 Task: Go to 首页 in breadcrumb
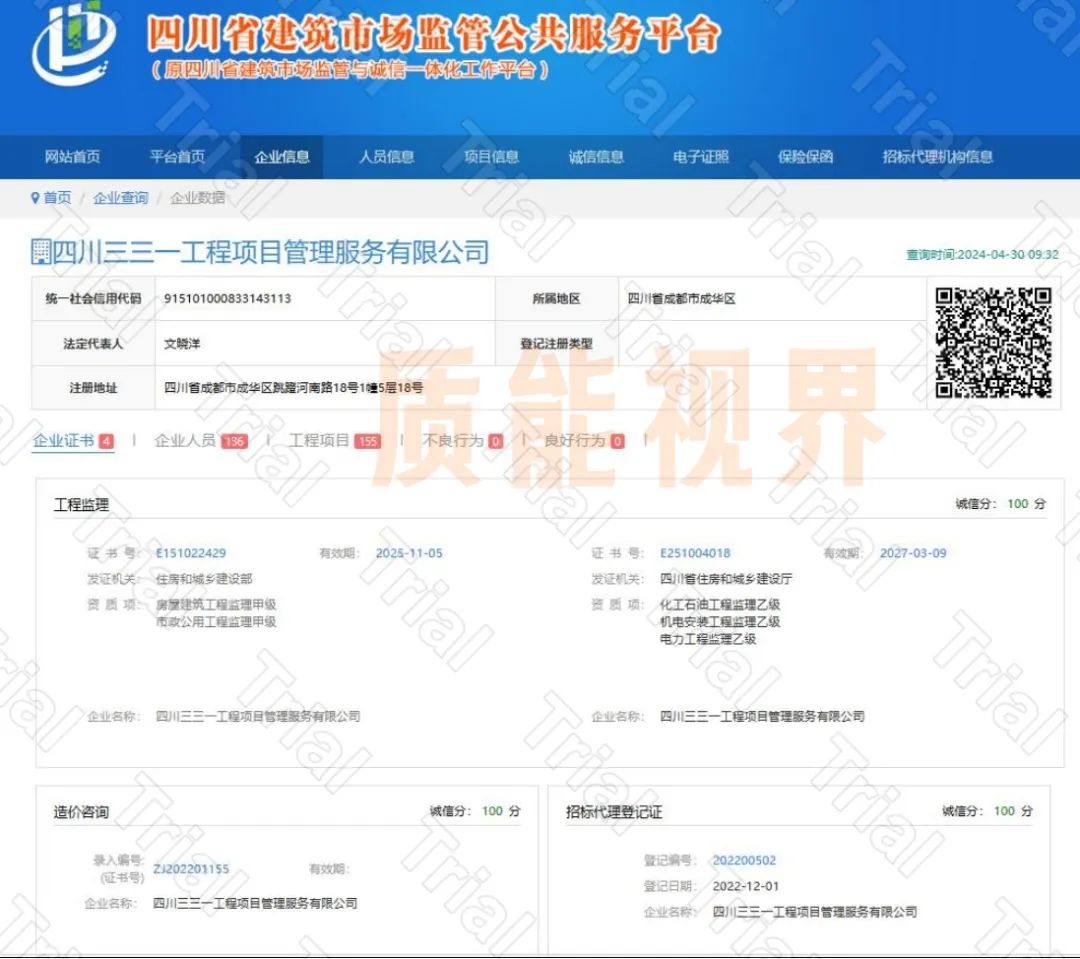56,198
